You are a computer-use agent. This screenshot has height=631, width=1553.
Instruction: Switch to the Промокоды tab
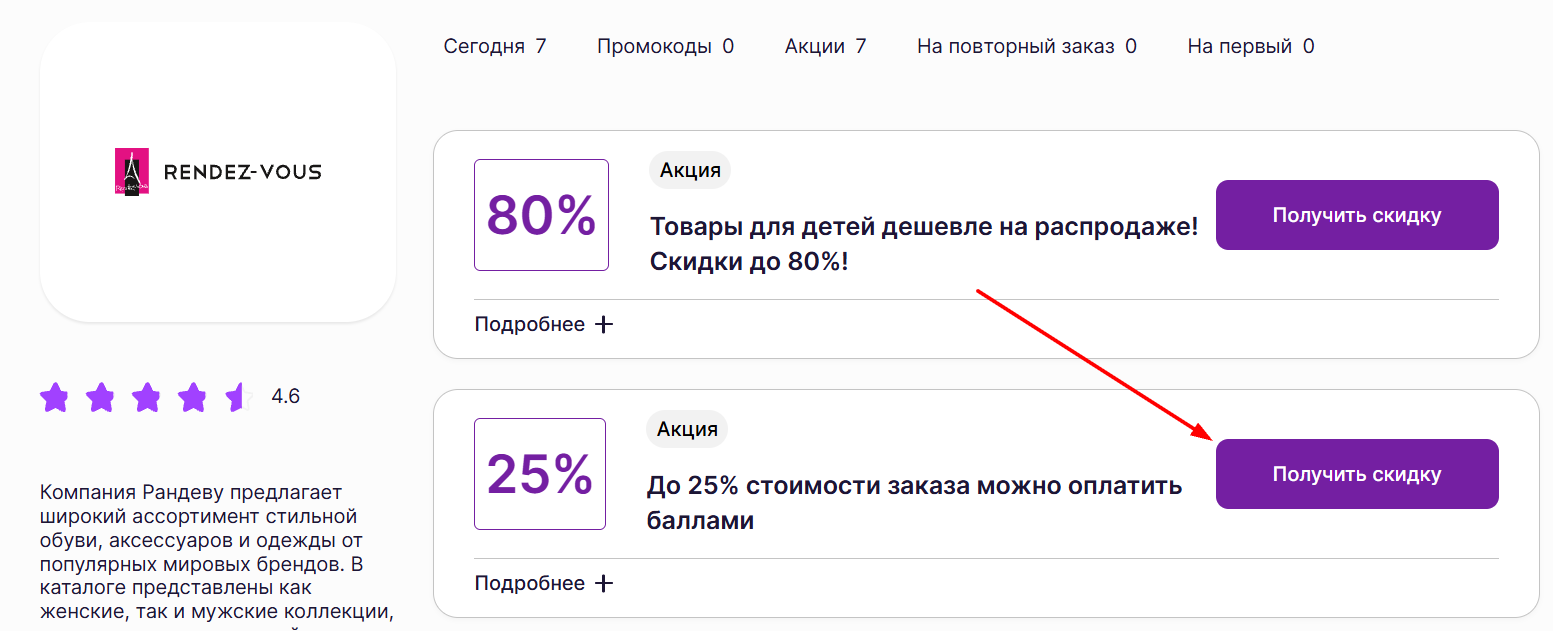665,45
